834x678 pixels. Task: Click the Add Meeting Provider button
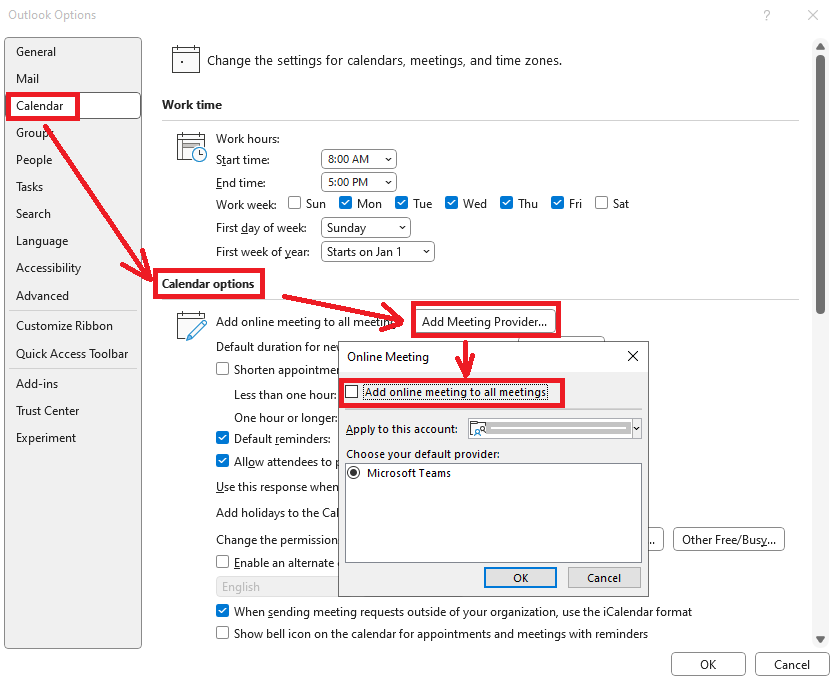tap(485, 319)
